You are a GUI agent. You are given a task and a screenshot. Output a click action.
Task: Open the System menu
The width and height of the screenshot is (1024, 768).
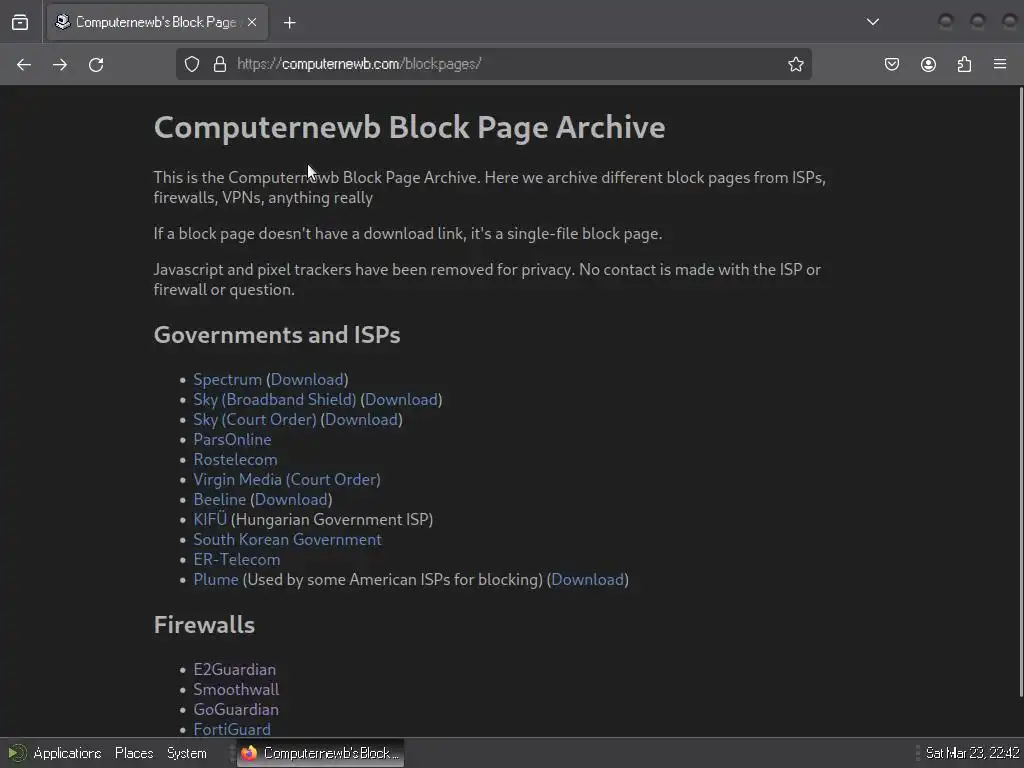pos(187,753)
